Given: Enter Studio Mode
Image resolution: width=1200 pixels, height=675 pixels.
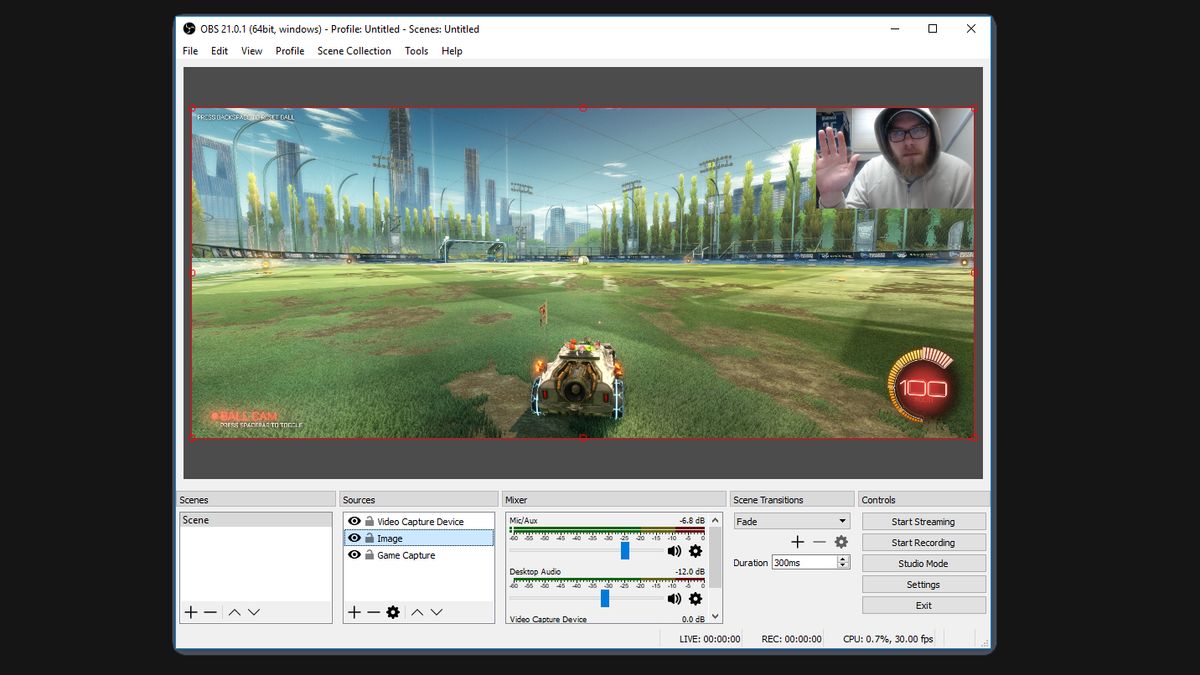Looking at the screenshot, I should click(923, 563).
